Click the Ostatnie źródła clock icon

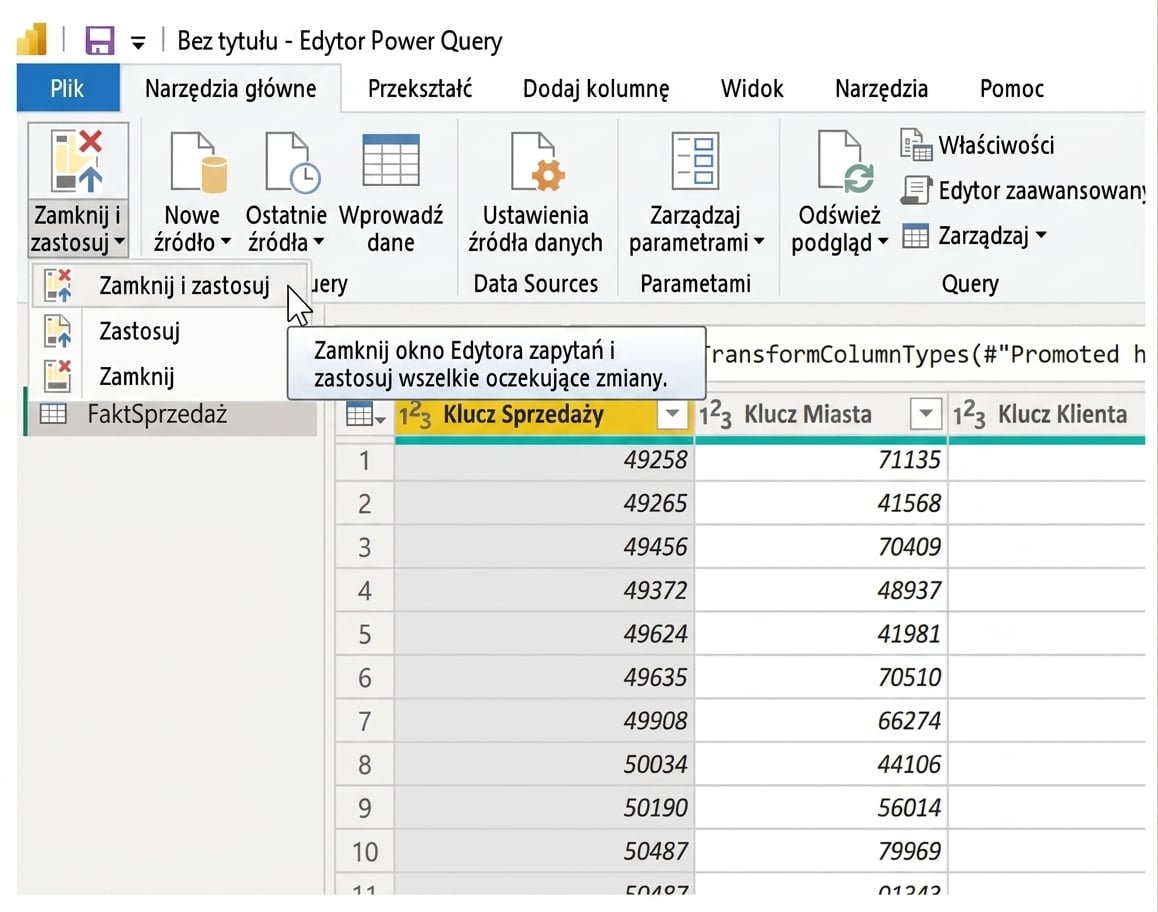click(292, 162)
